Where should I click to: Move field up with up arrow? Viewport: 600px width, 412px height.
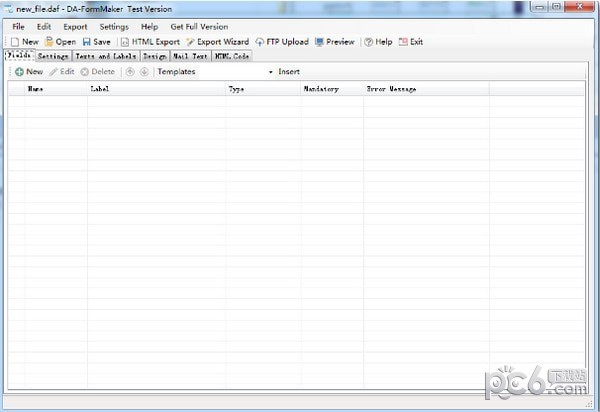(130, 72)
